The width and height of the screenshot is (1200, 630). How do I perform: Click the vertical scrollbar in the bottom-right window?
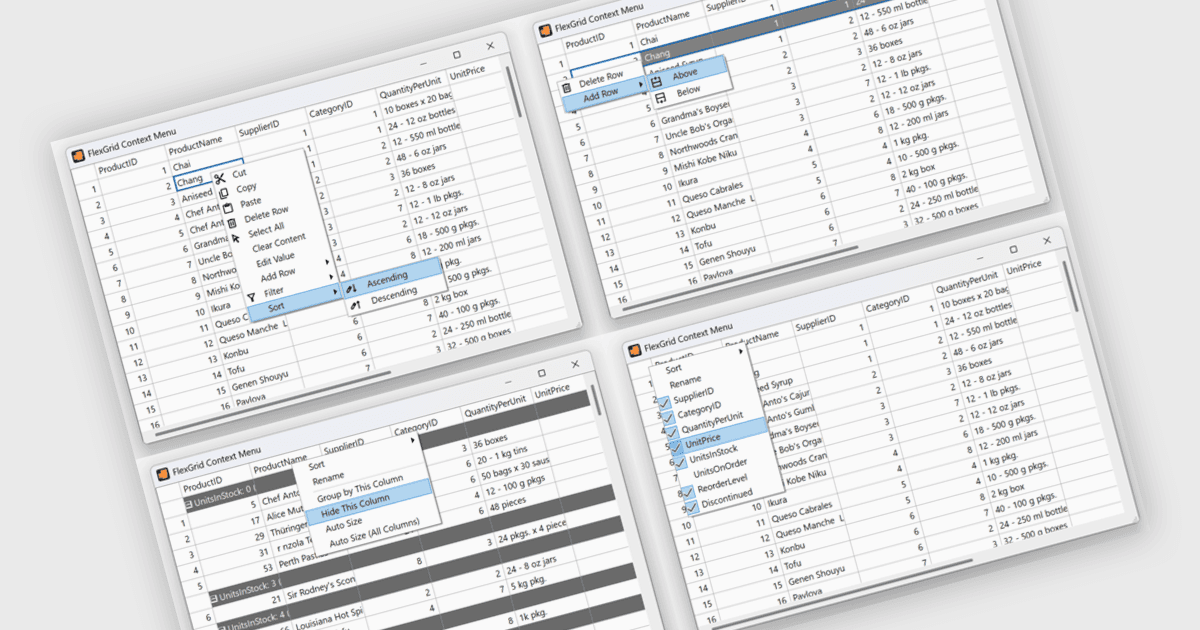coord(1073,284)
